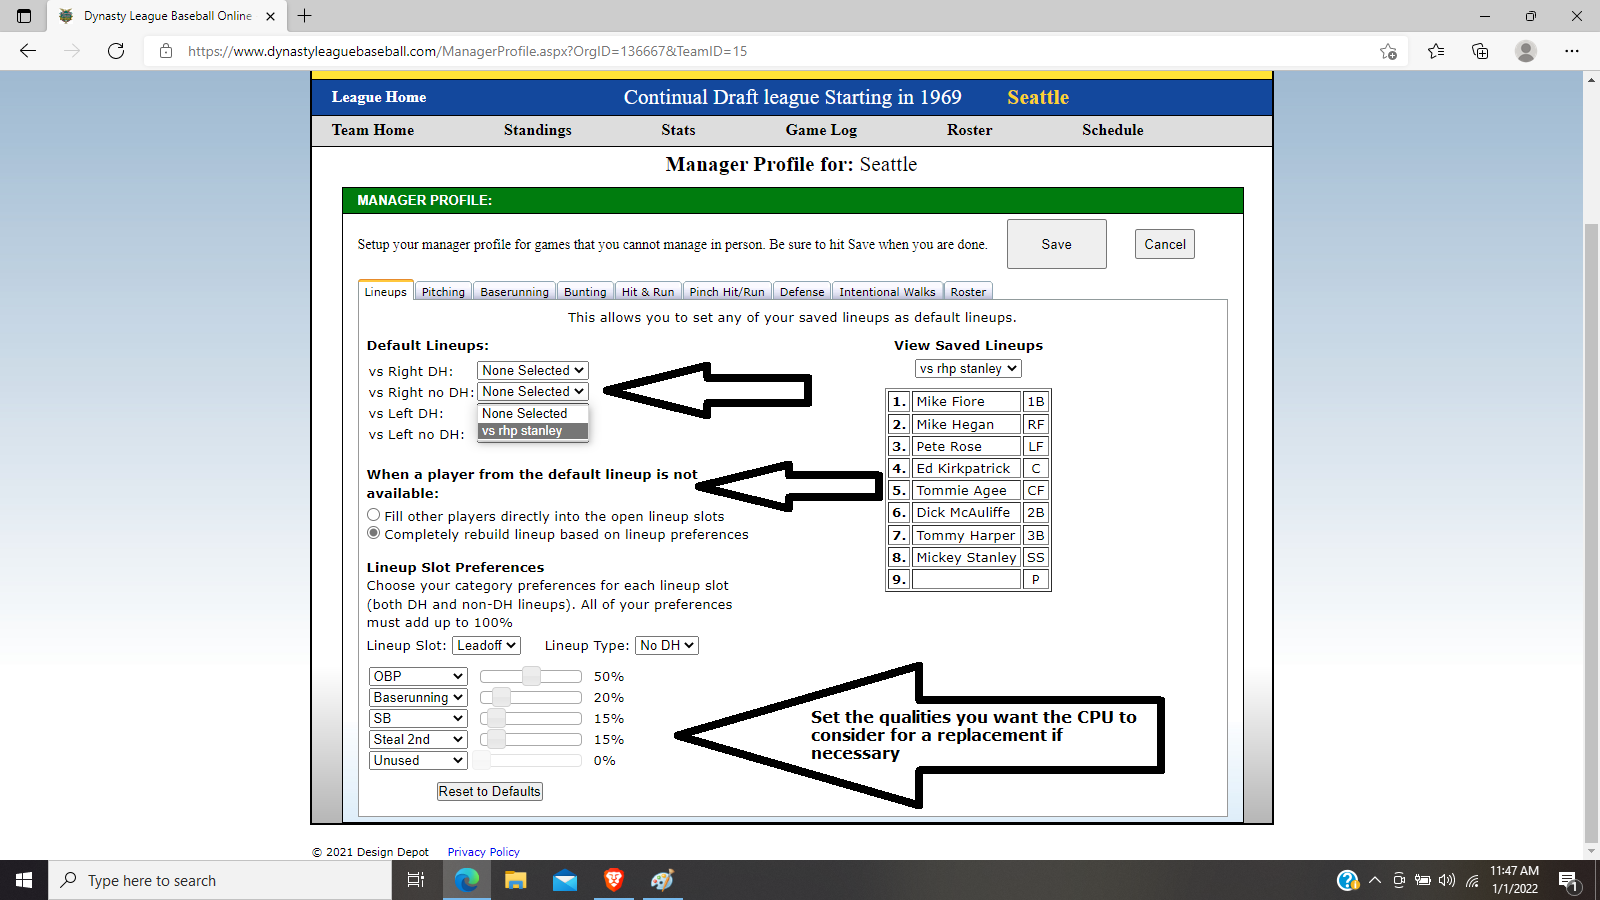Image resolution: width=1600 pixels, height=900 pixels.
Task: Add page to favorites with star icon
Action: click(1388, 51)
